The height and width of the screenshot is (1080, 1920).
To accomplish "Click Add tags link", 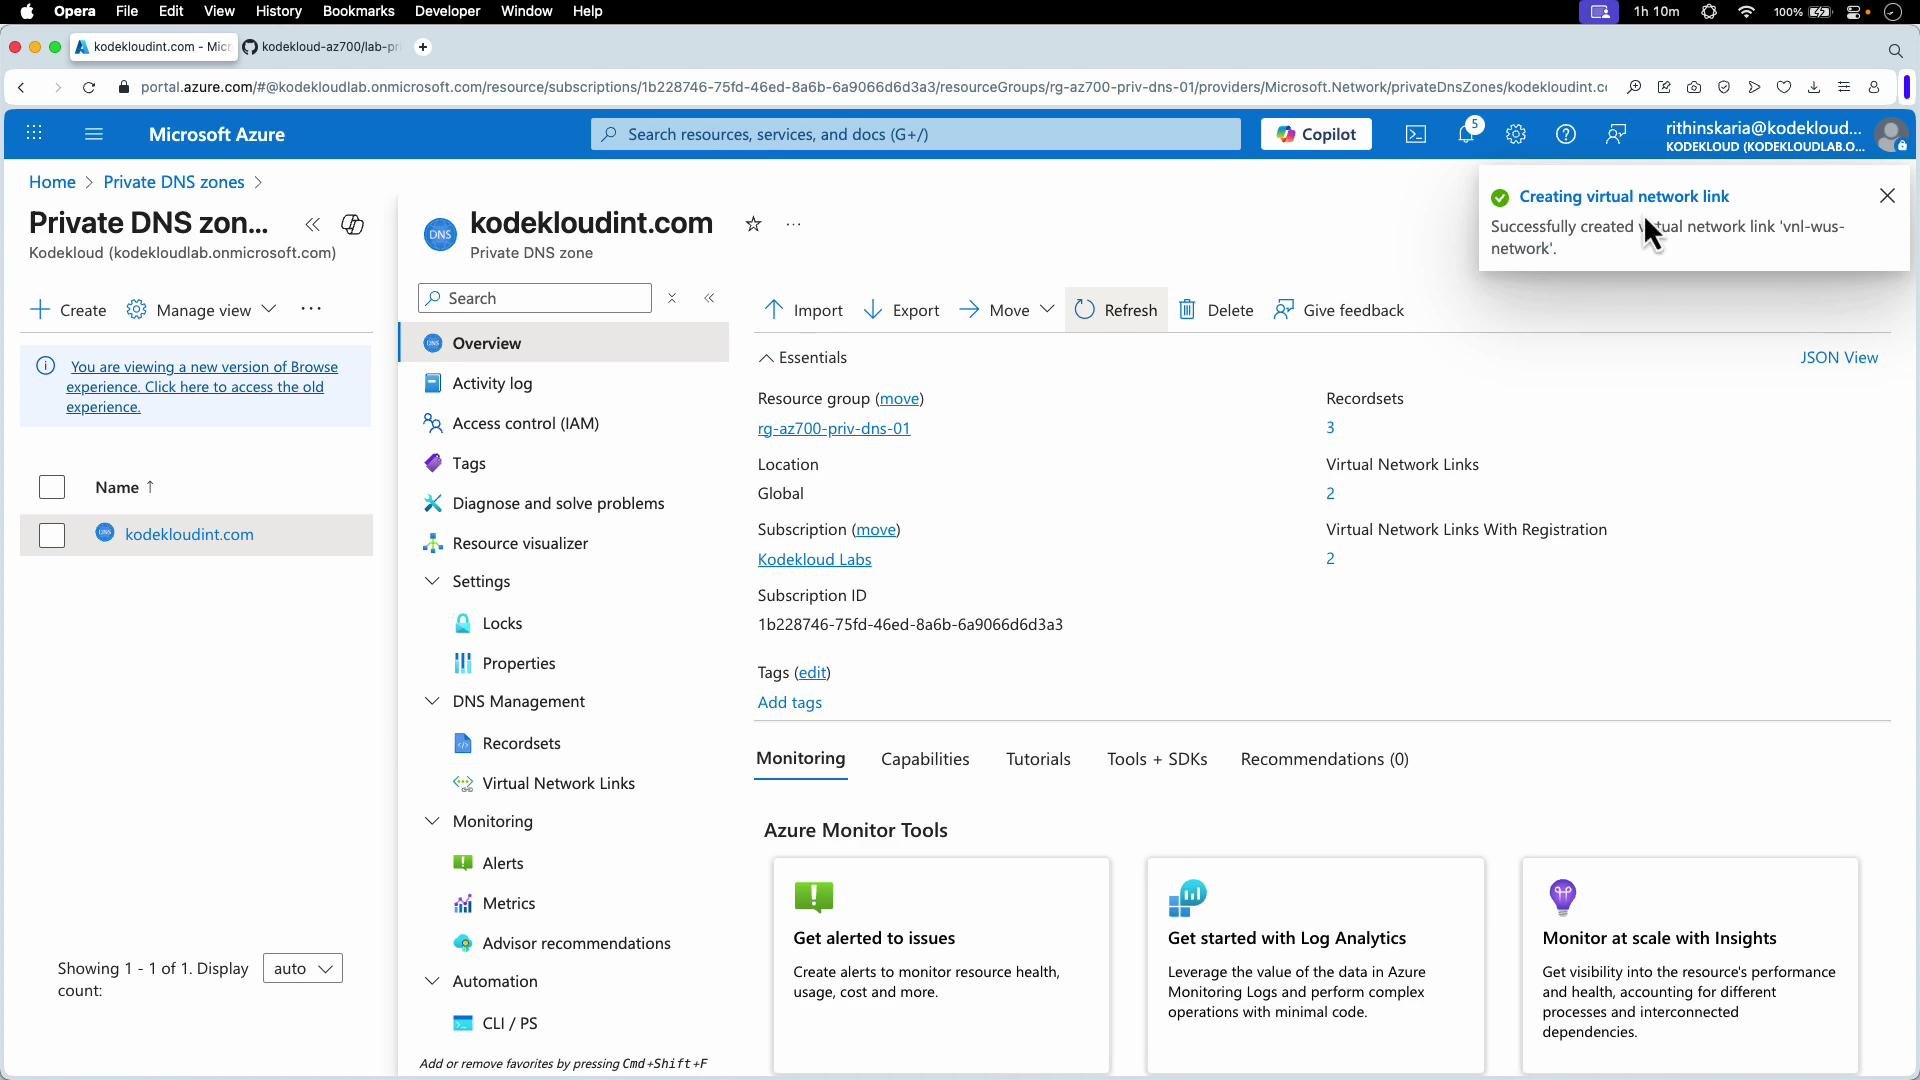I will pos(790,702).
